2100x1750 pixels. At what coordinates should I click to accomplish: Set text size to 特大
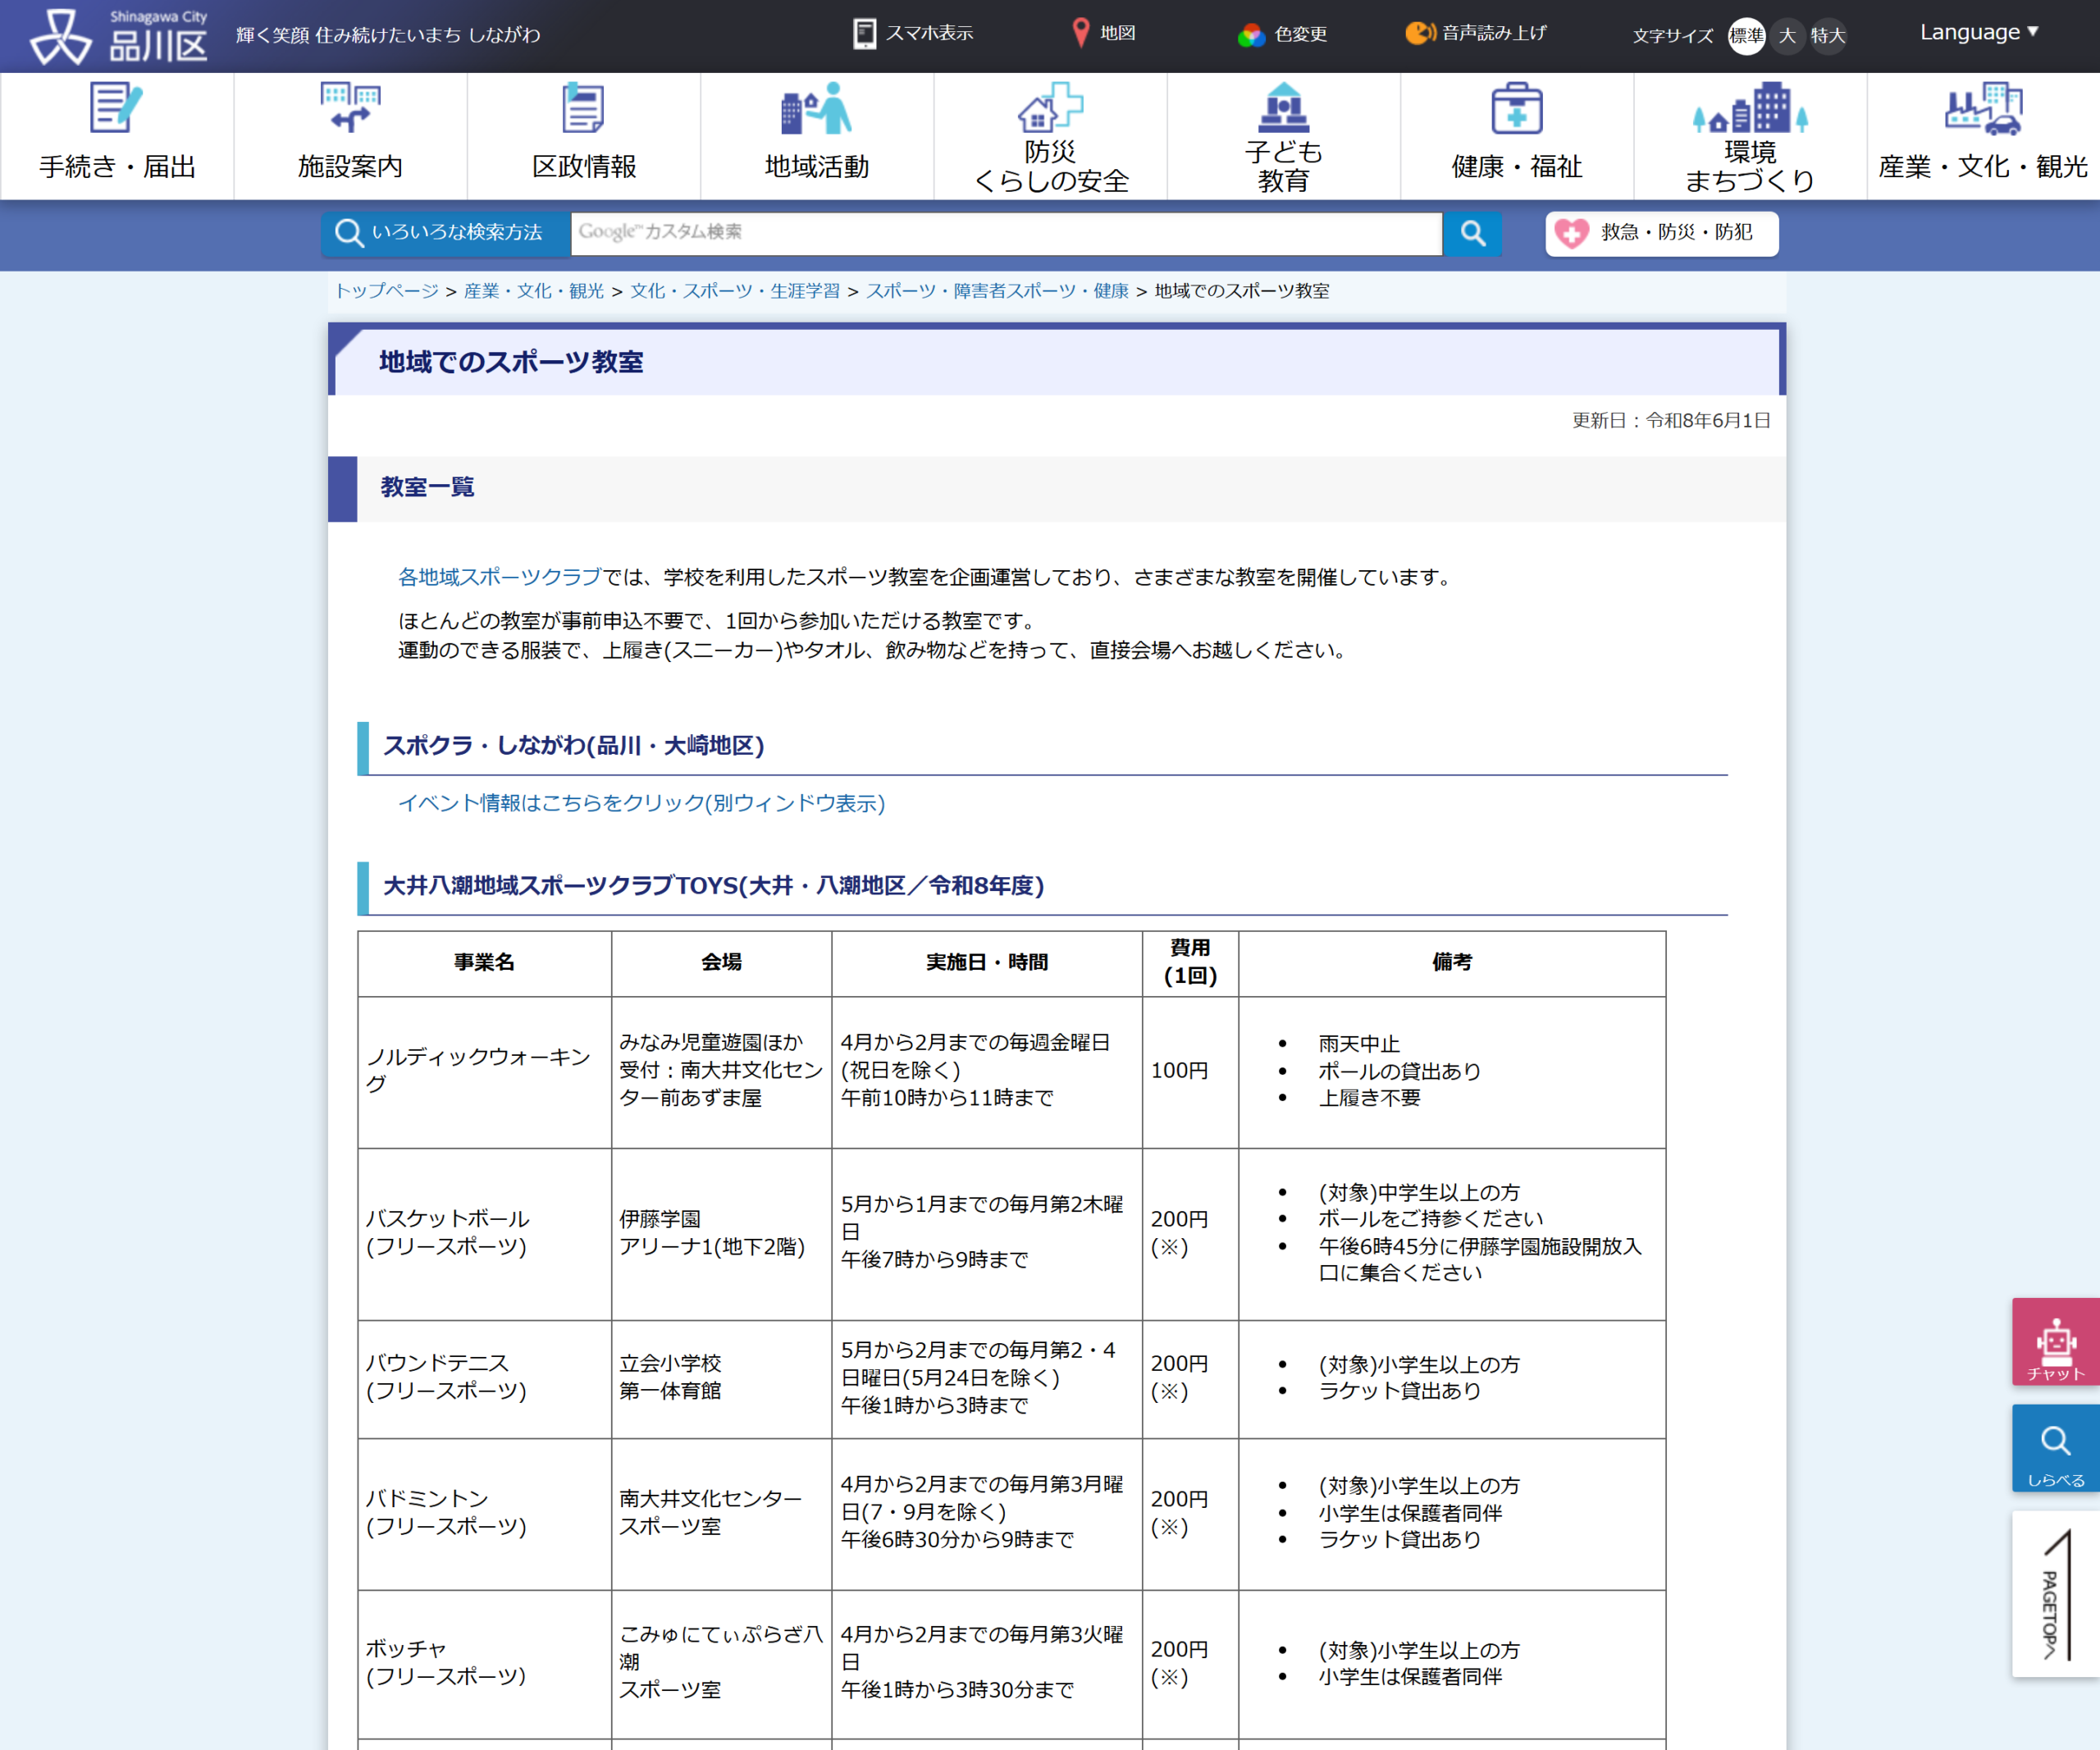1828,36
